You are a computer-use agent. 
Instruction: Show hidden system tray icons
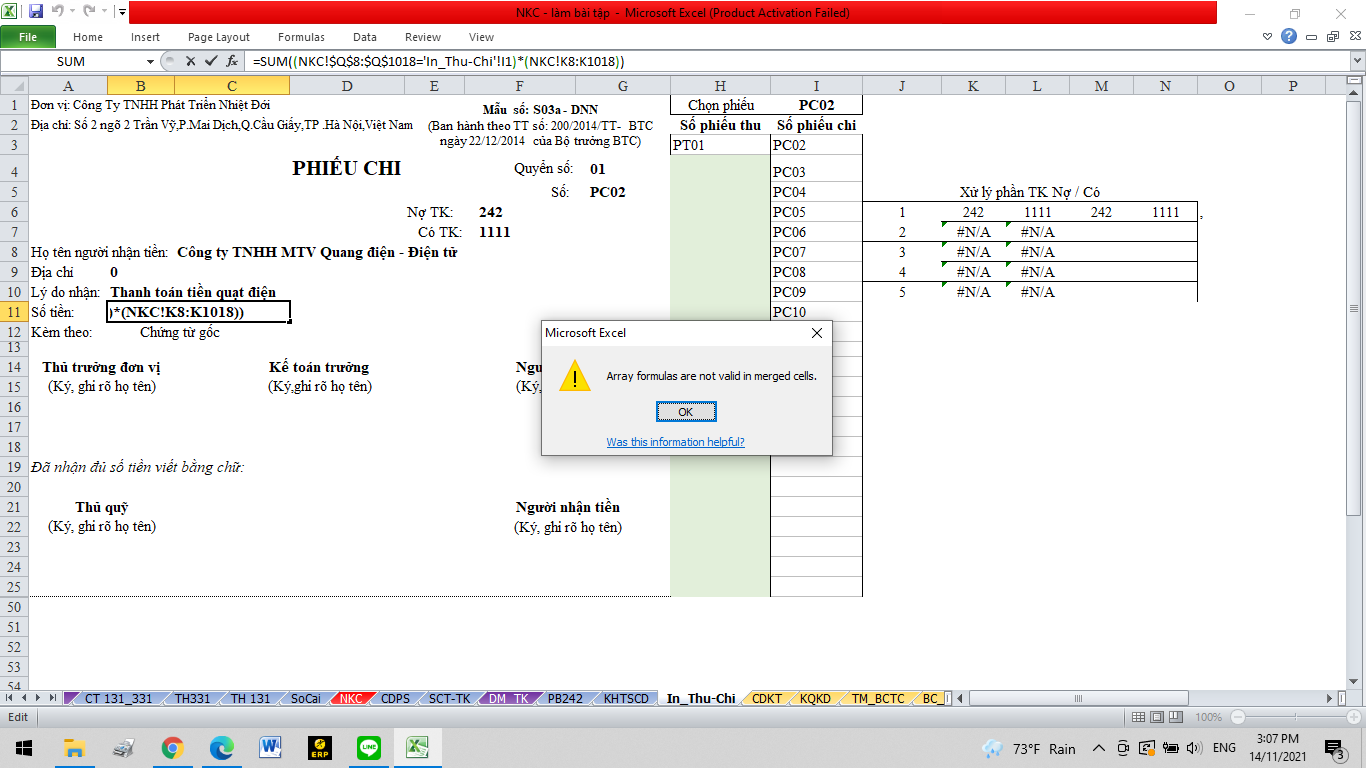[1099, 748]
